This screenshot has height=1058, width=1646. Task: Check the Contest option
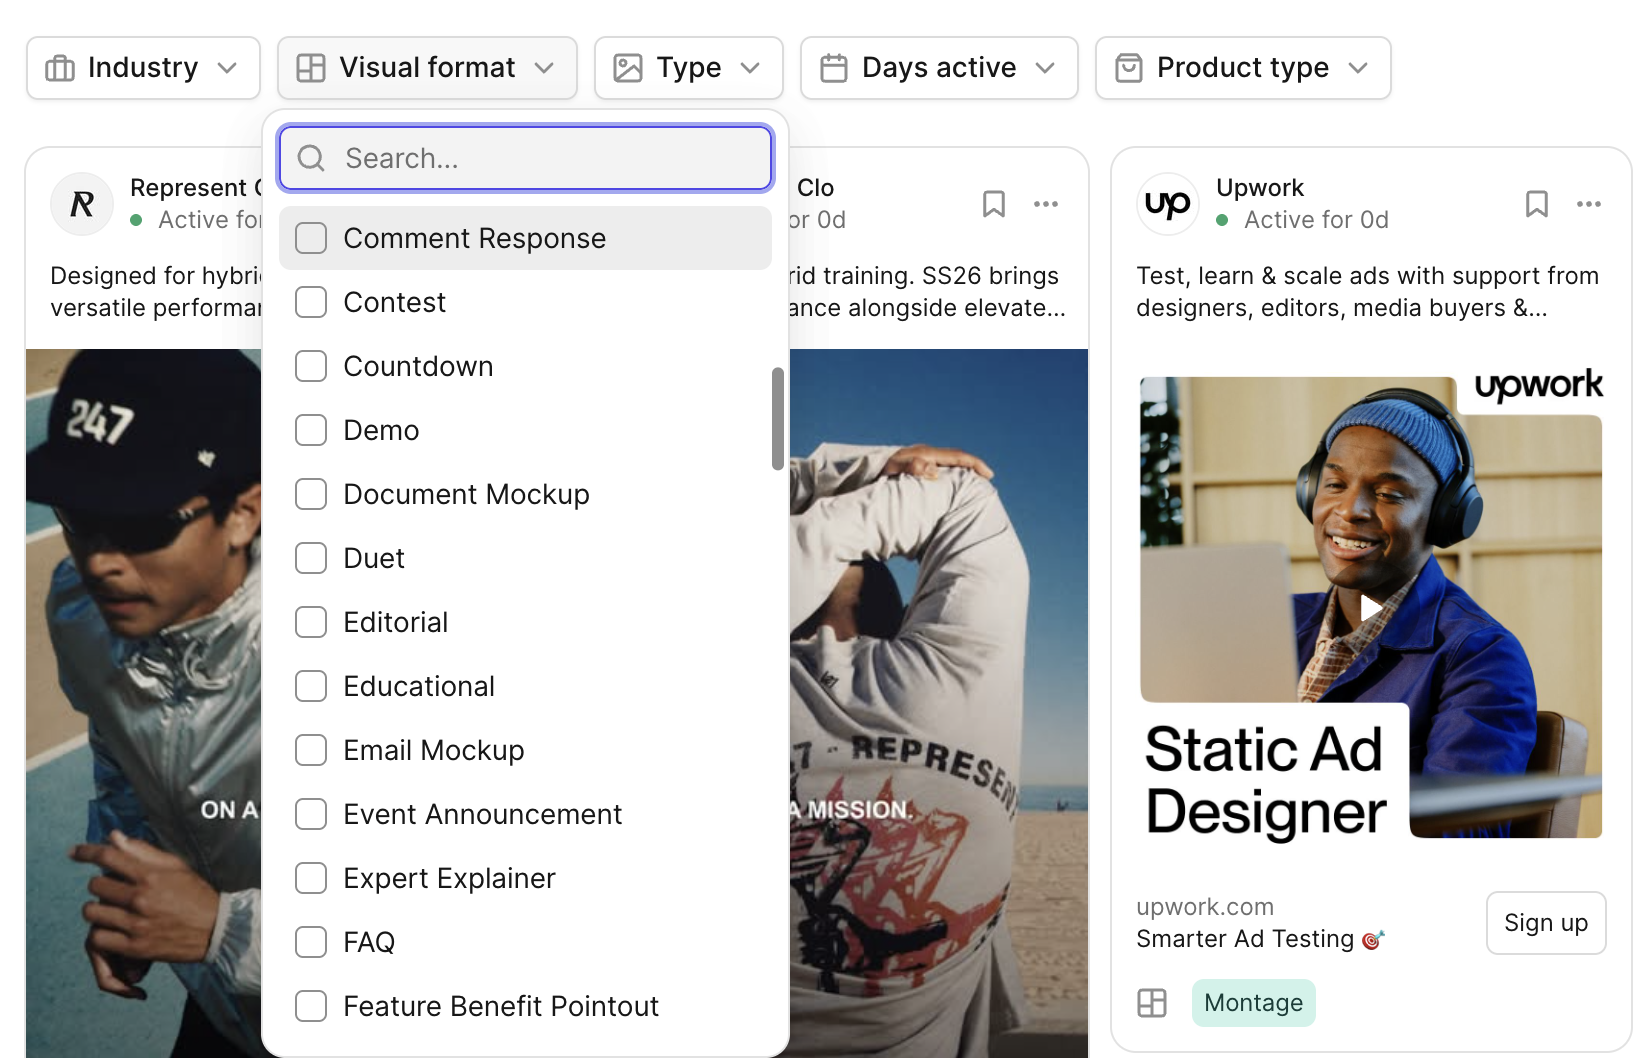(x=311, y=302)
